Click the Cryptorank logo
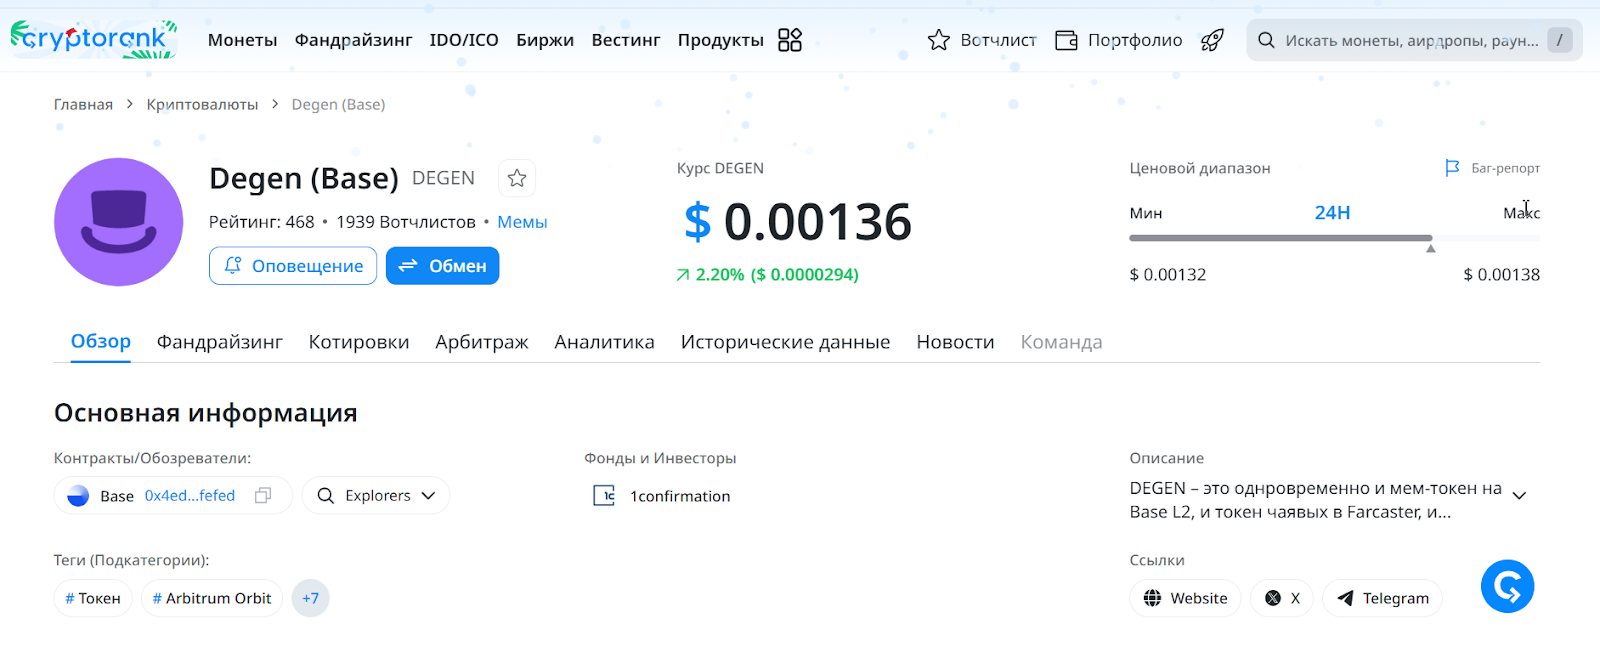 click(93, 39)
